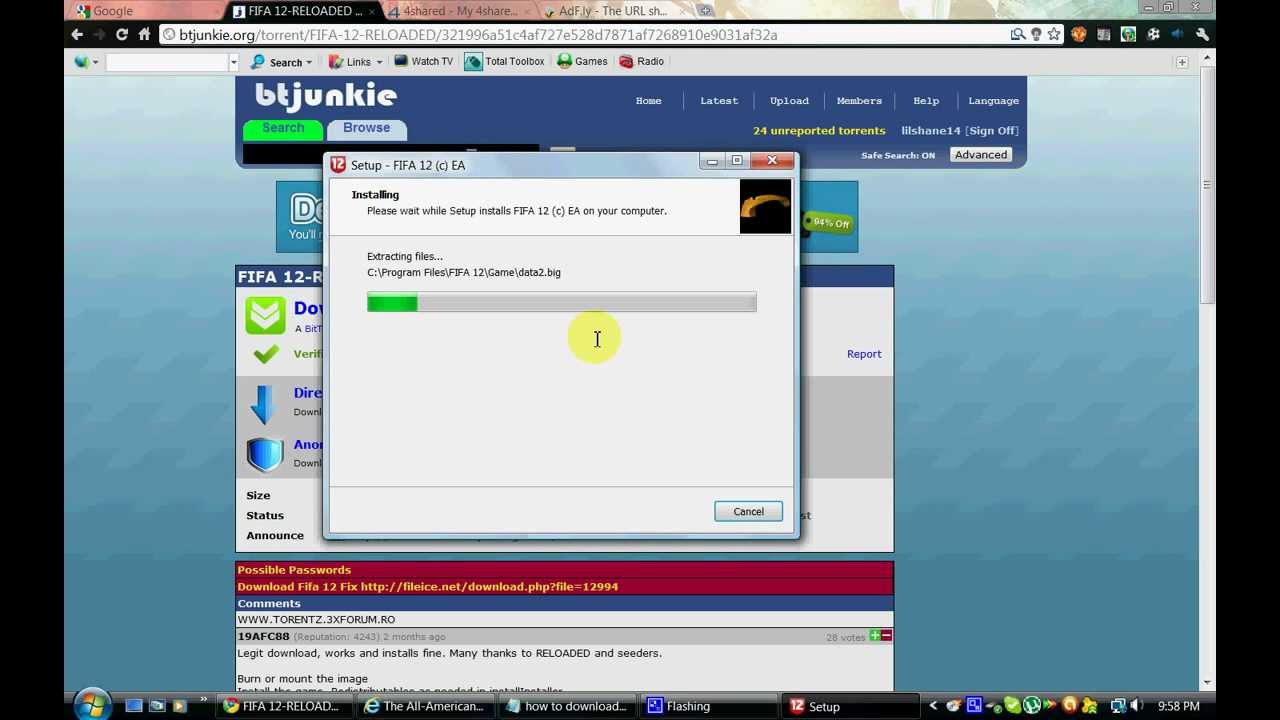Click the btjunkie logo
Image resolution: width=1280 pixels, height=720 pixels.
coord(326,96)
